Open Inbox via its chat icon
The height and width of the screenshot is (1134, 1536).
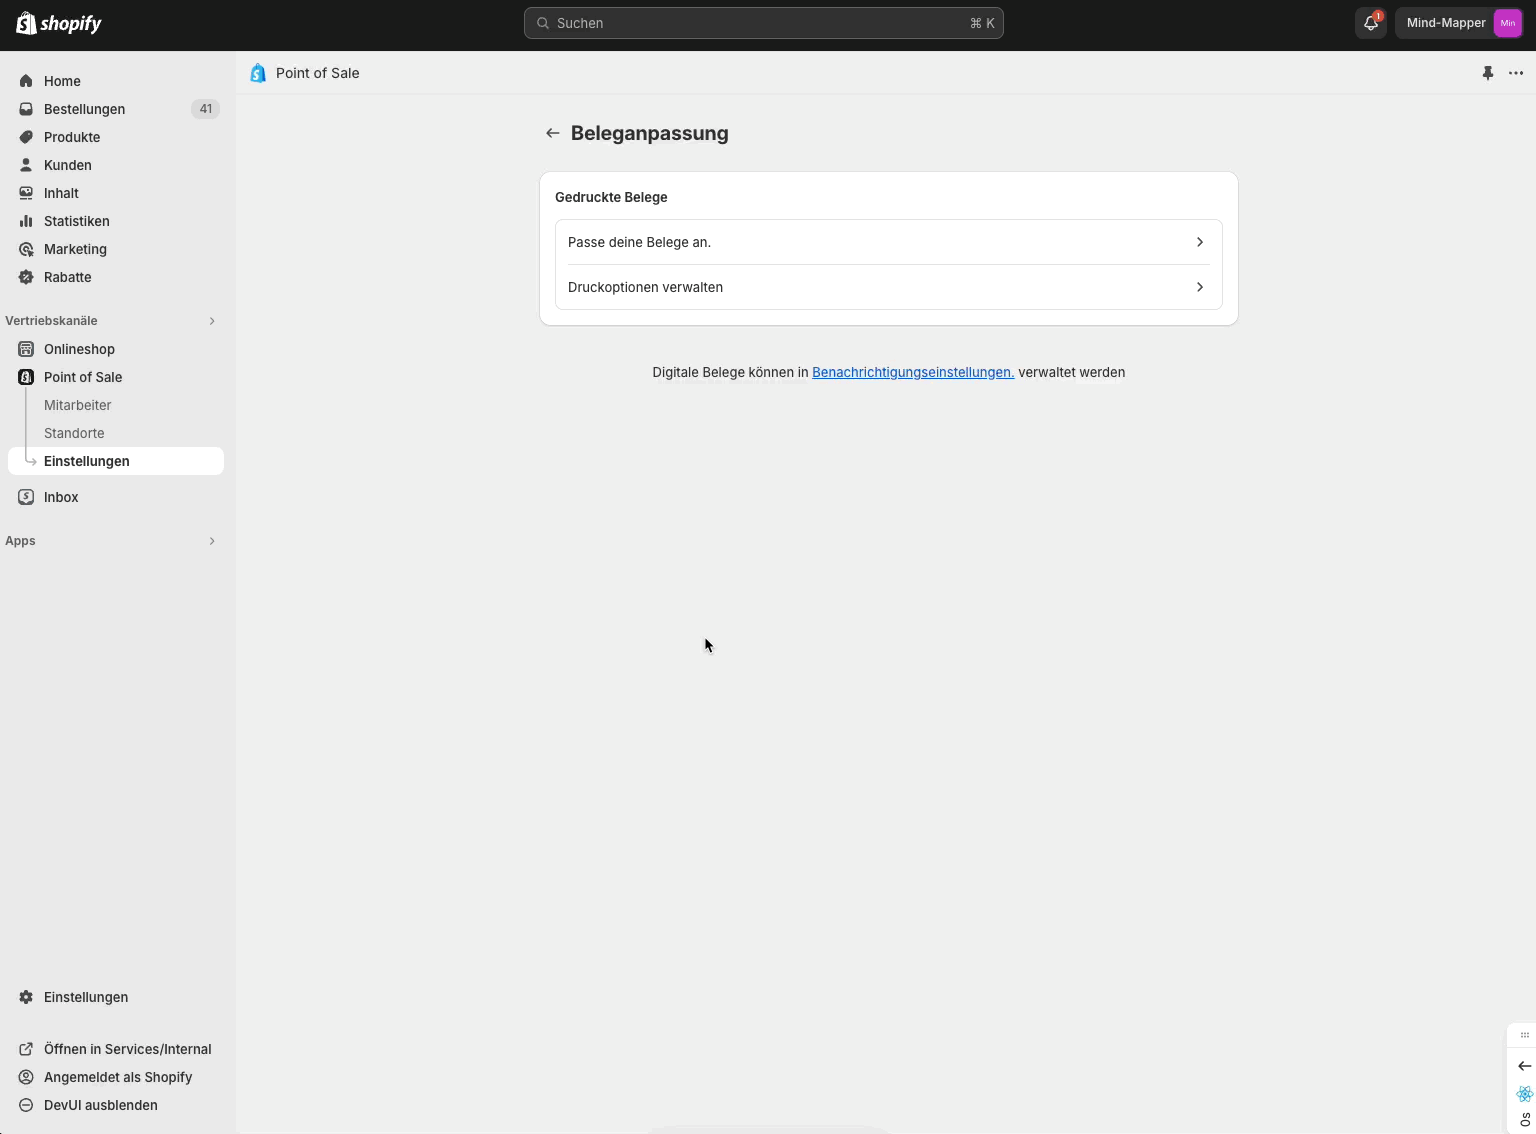[26, 497]
